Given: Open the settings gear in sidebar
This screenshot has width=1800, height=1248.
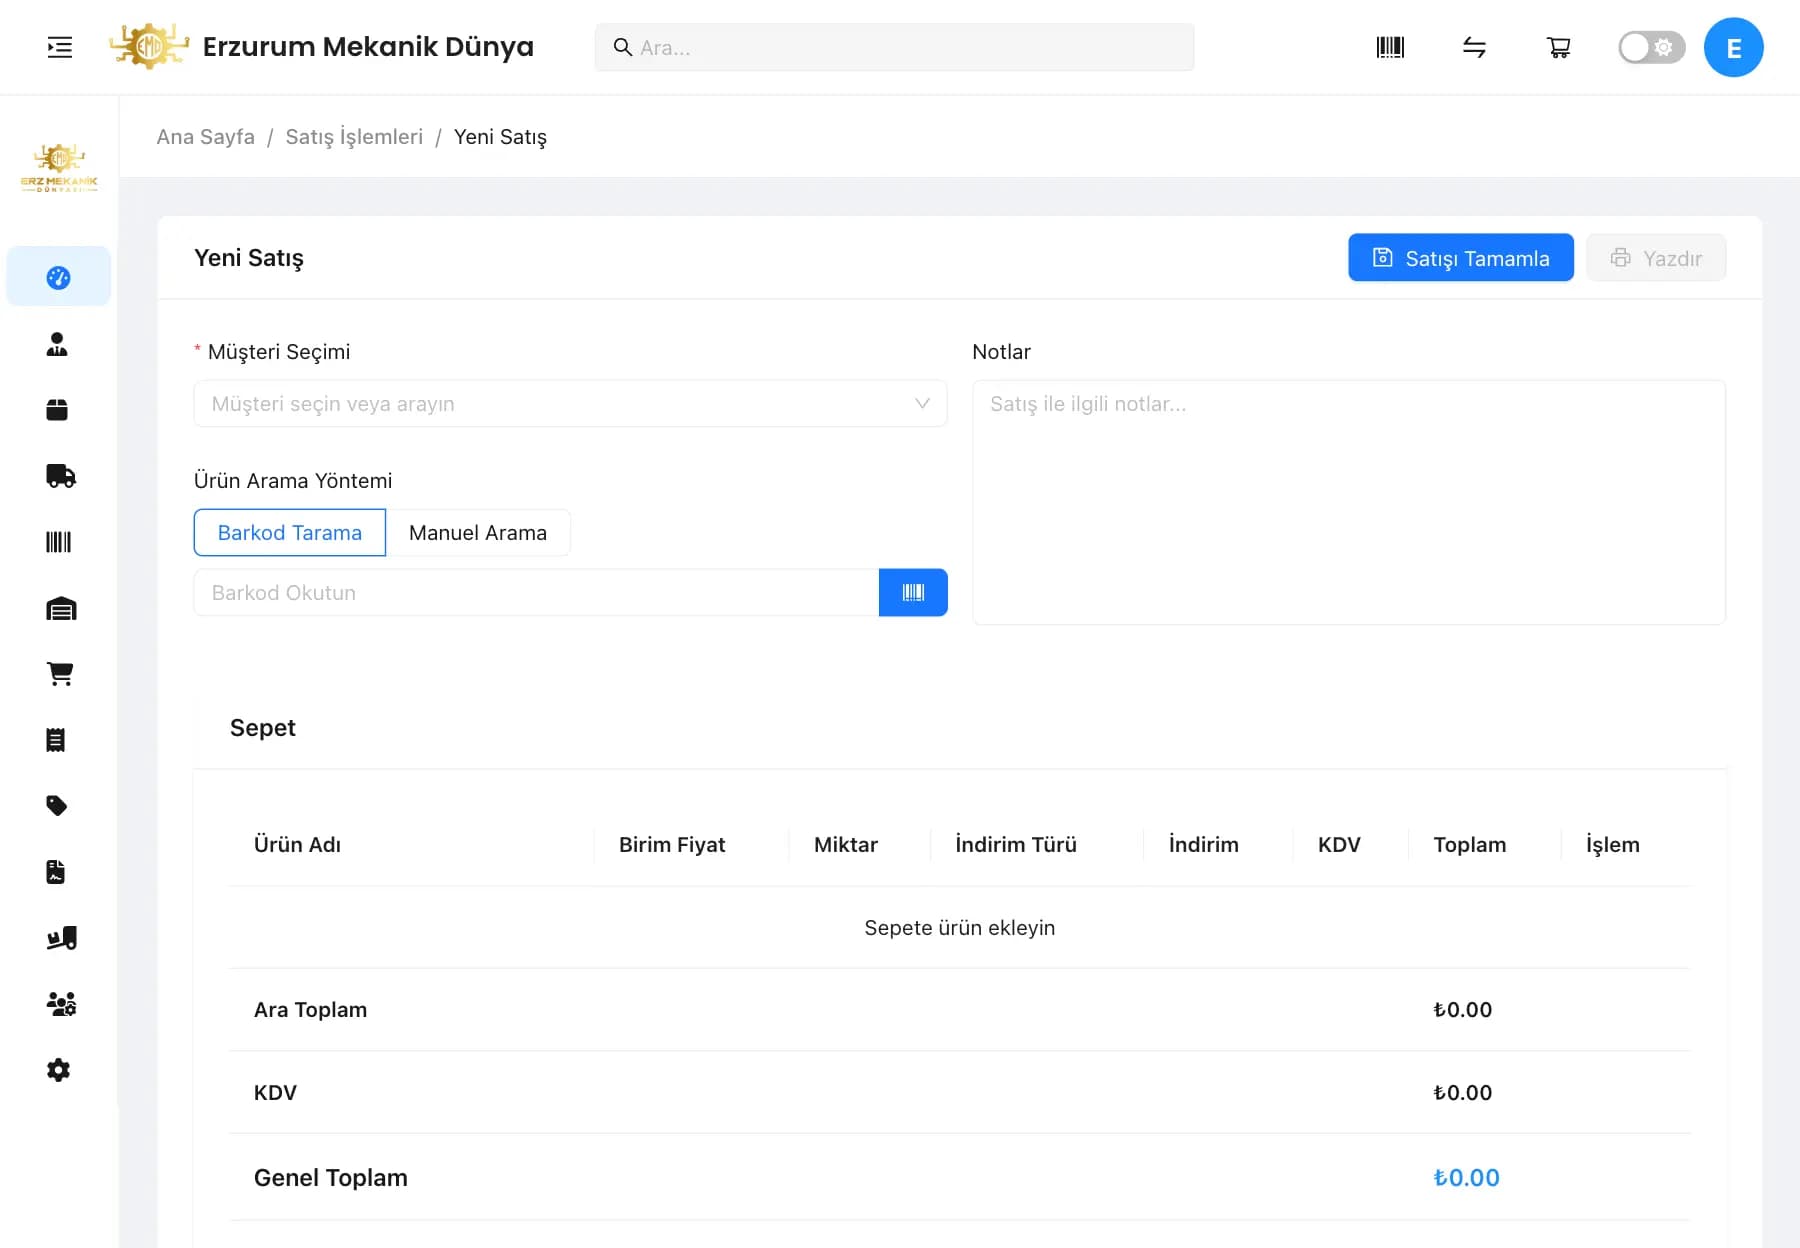Looking at the screenshot, I should point(58,1070).
